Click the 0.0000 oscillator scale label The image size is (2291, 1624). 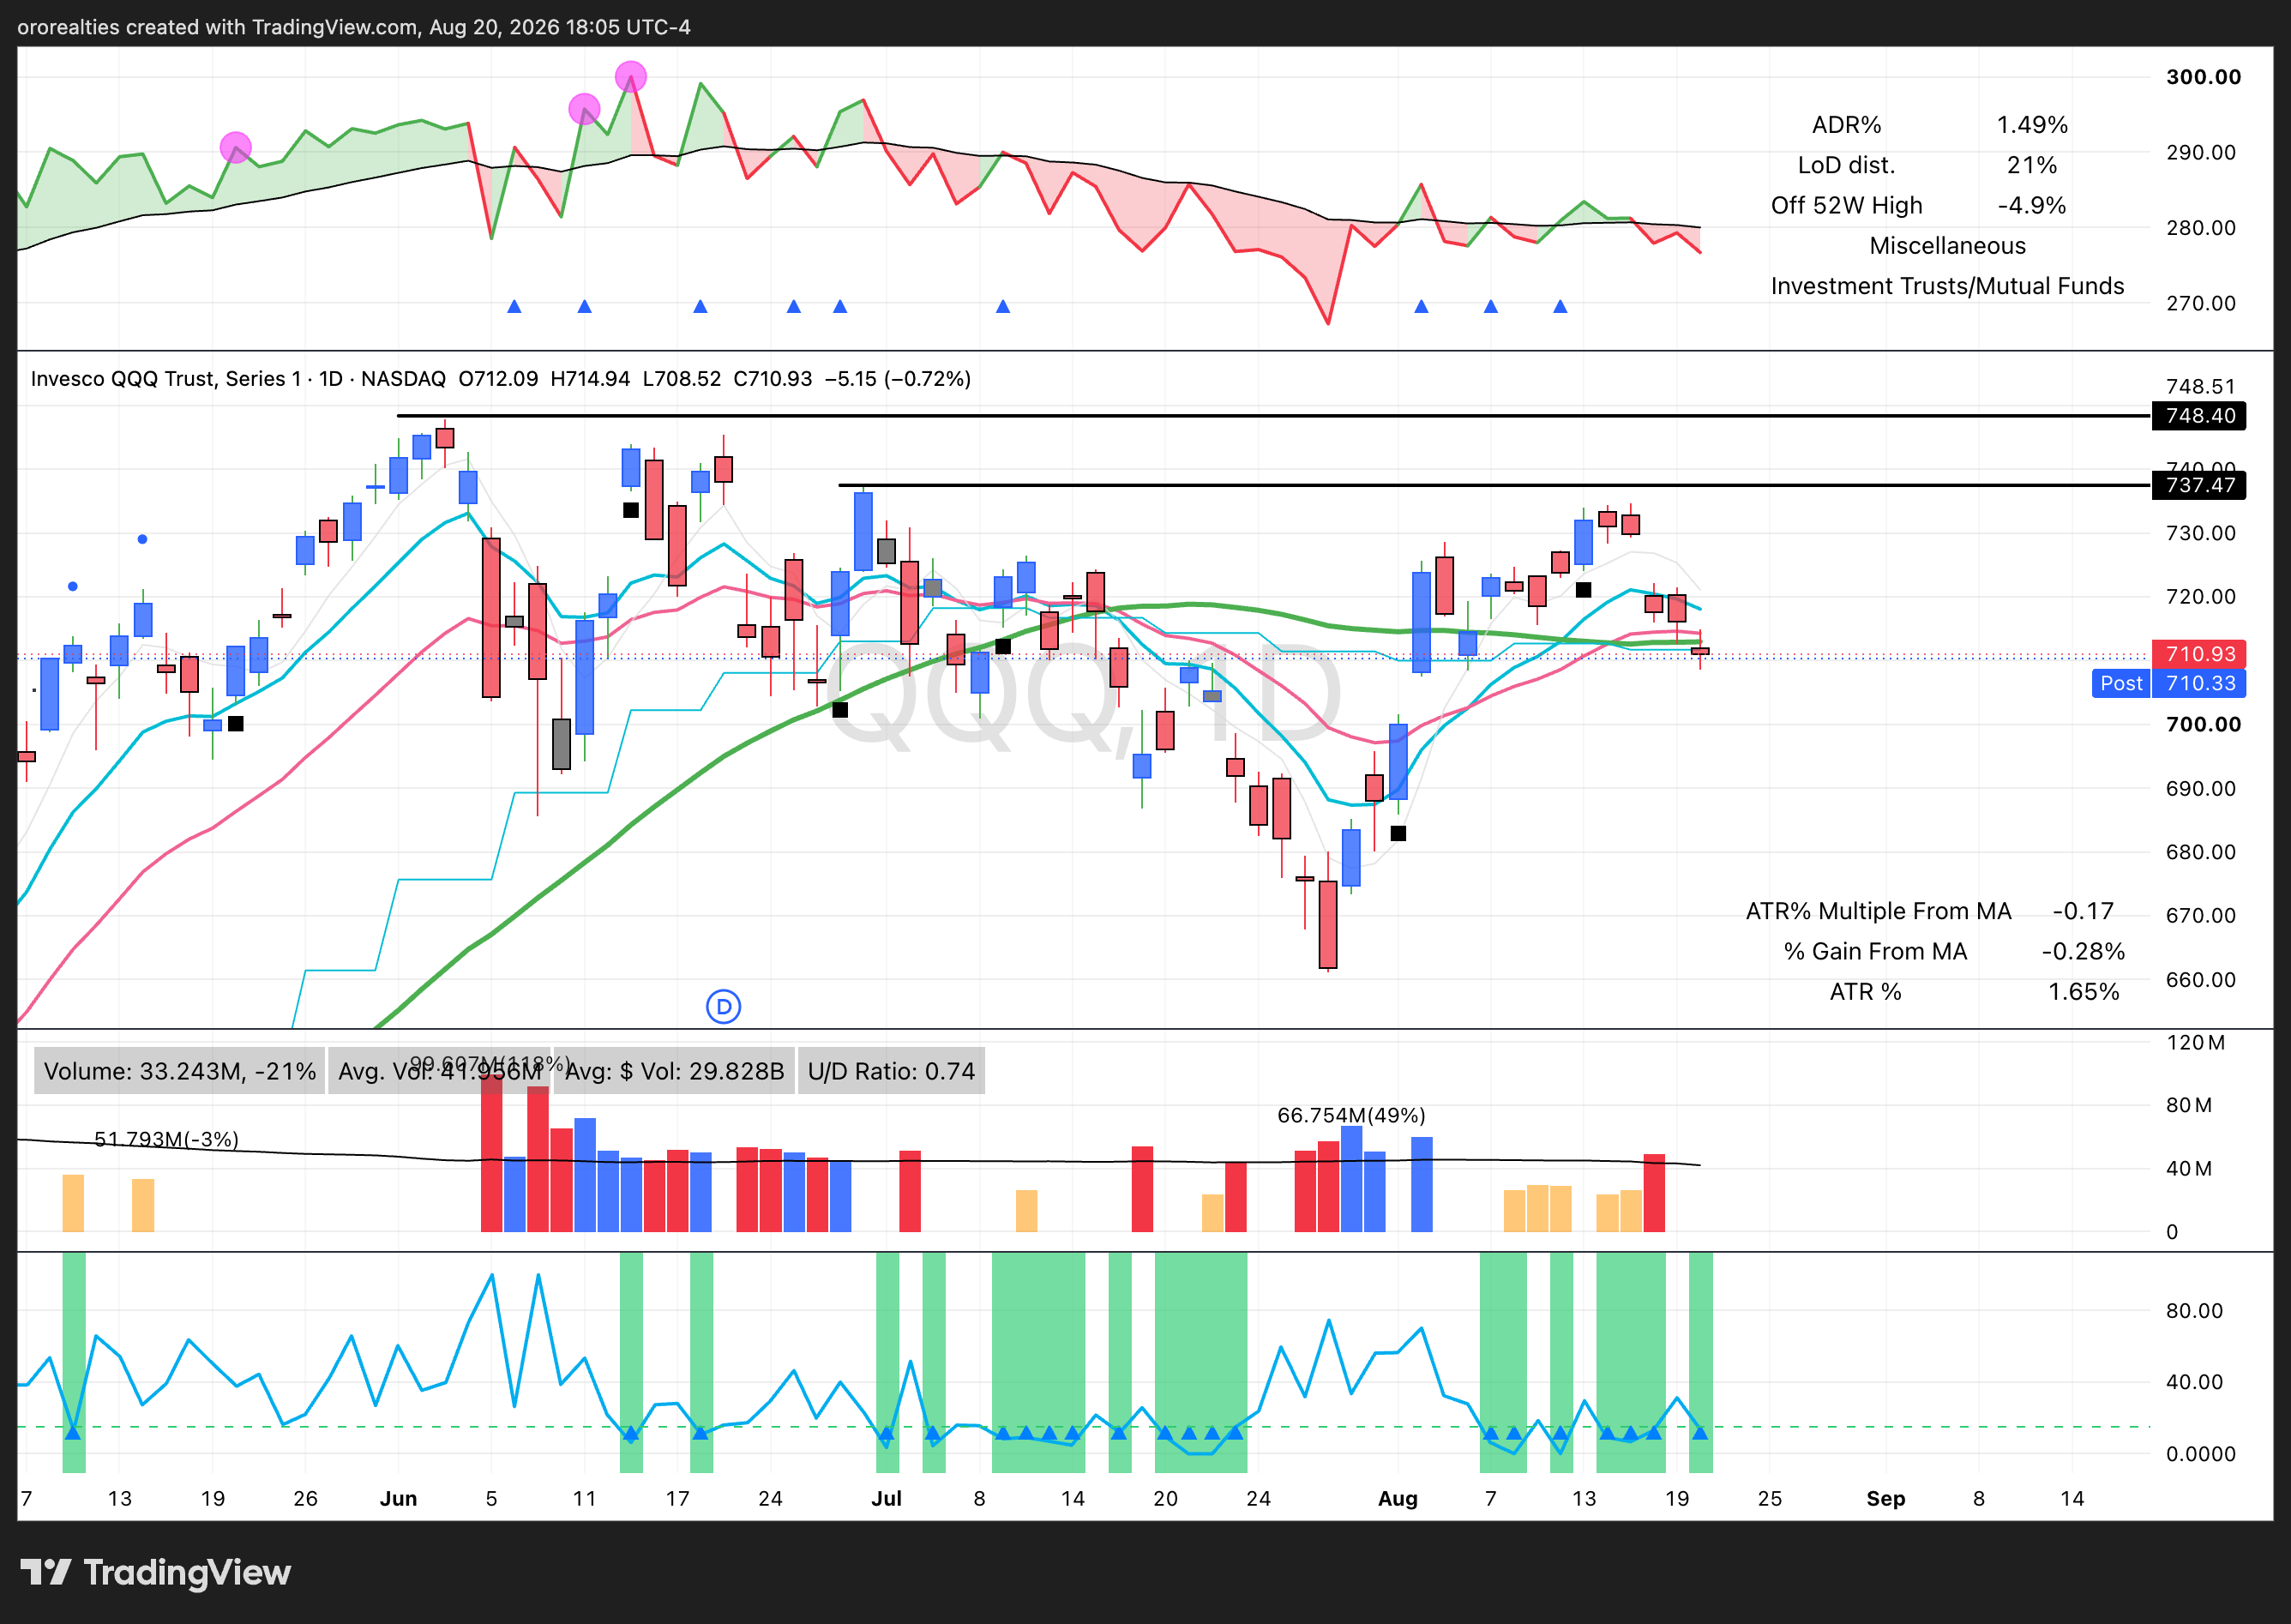[x=2200, y=1454]
